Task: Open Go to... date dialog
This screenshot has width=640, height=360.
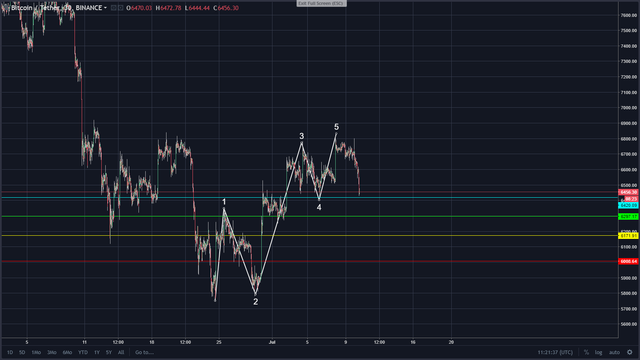Action: [x=144, y=352]
